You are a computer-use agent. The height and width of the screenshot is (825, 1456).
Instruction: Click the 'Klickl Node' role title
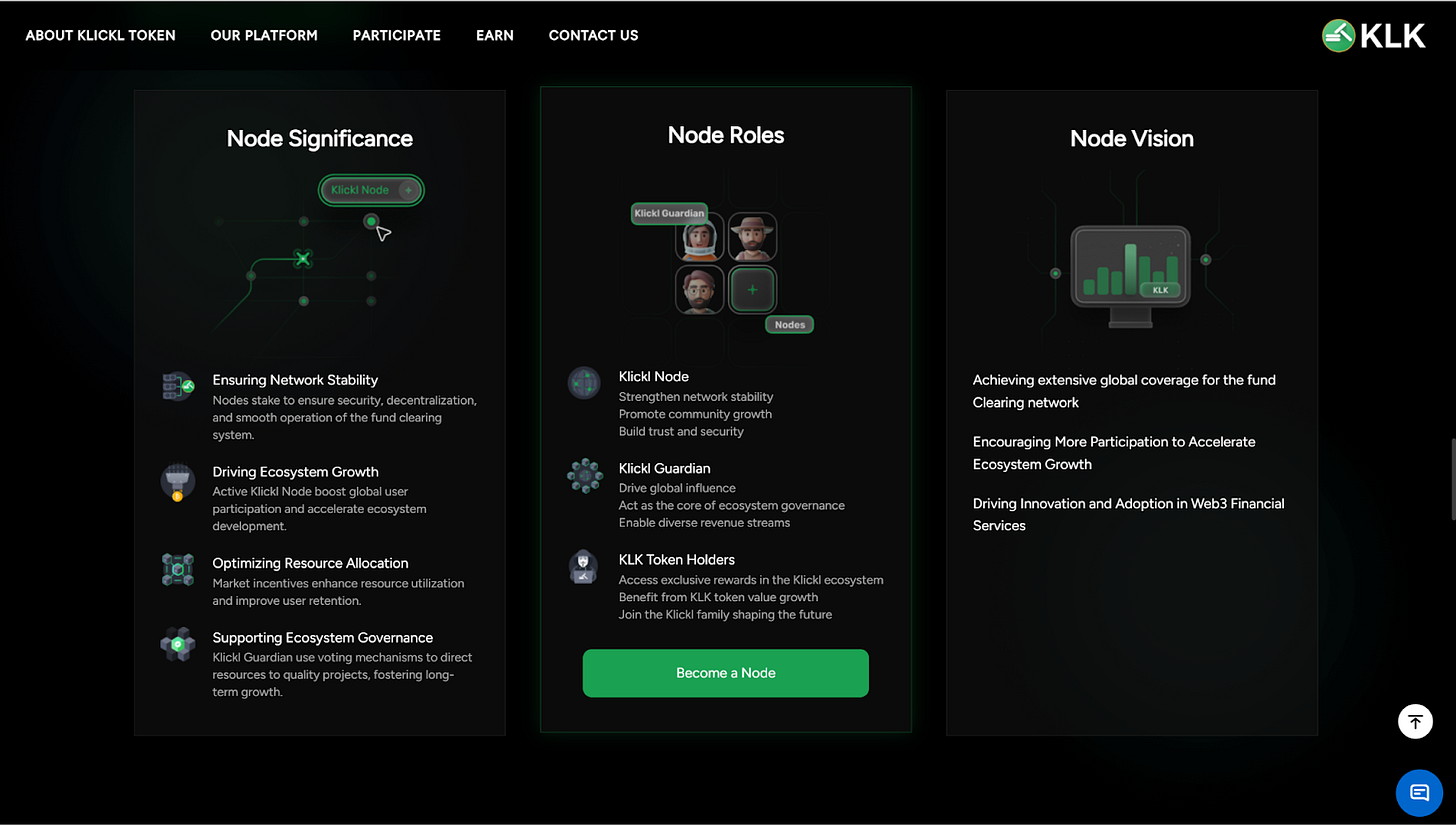click(x=654, y=377)
